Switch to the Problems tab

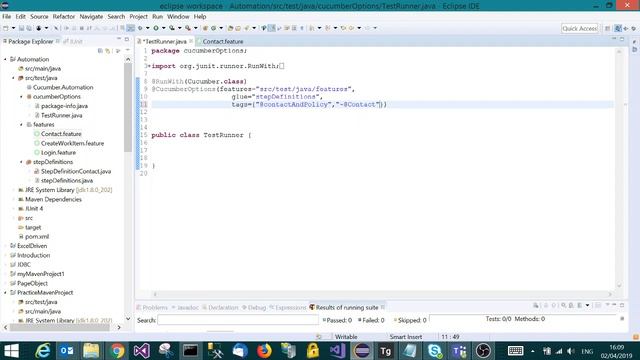[x=152, y=307]
